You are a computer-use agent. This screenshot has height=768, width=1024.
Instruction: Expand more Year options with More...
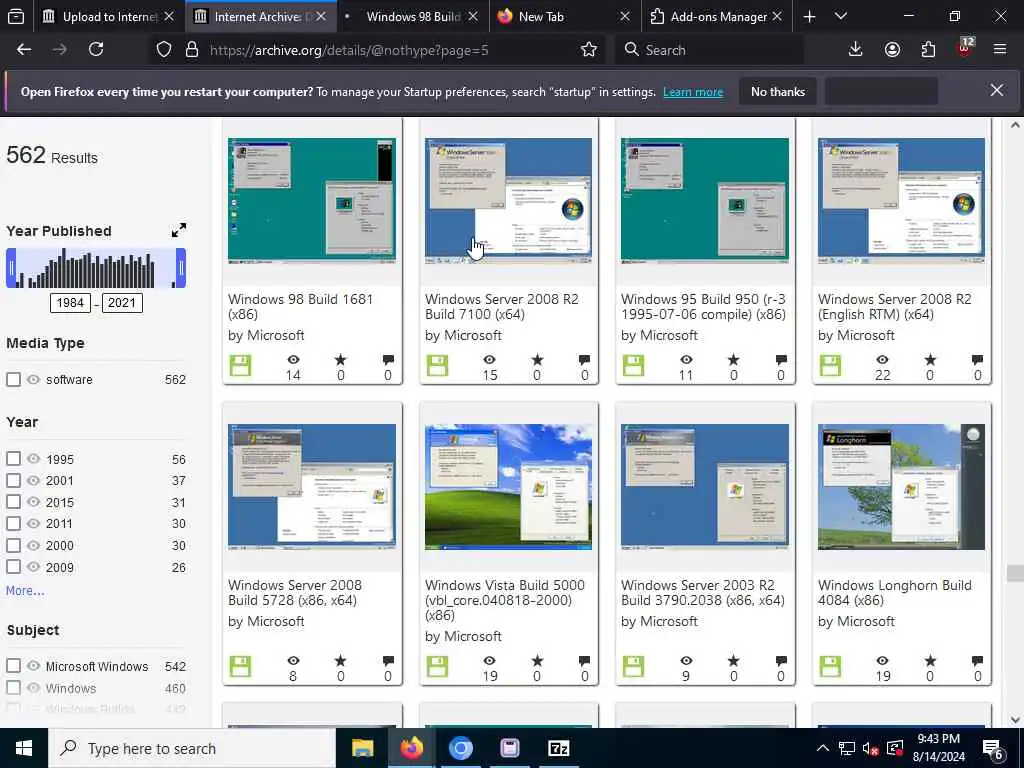25,590
